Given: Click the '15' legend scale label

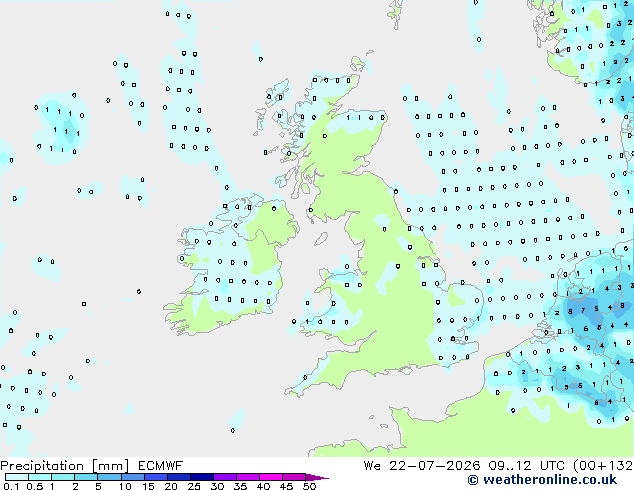Looking at the screenshot, I should click(x=148, y=486).
